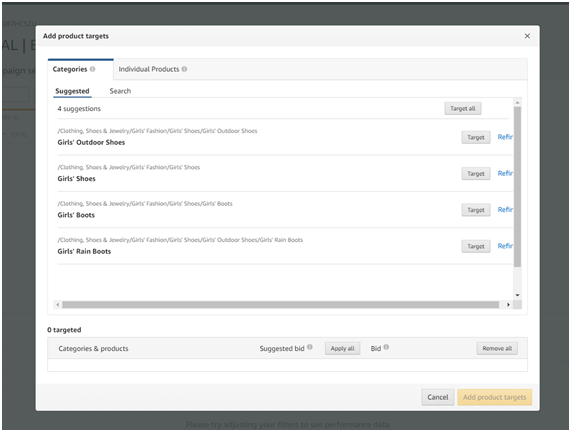The width and height of the screenshot is (571, 432).
Task: Refine the Girls' Shoes category
Action: click(505, 173)
